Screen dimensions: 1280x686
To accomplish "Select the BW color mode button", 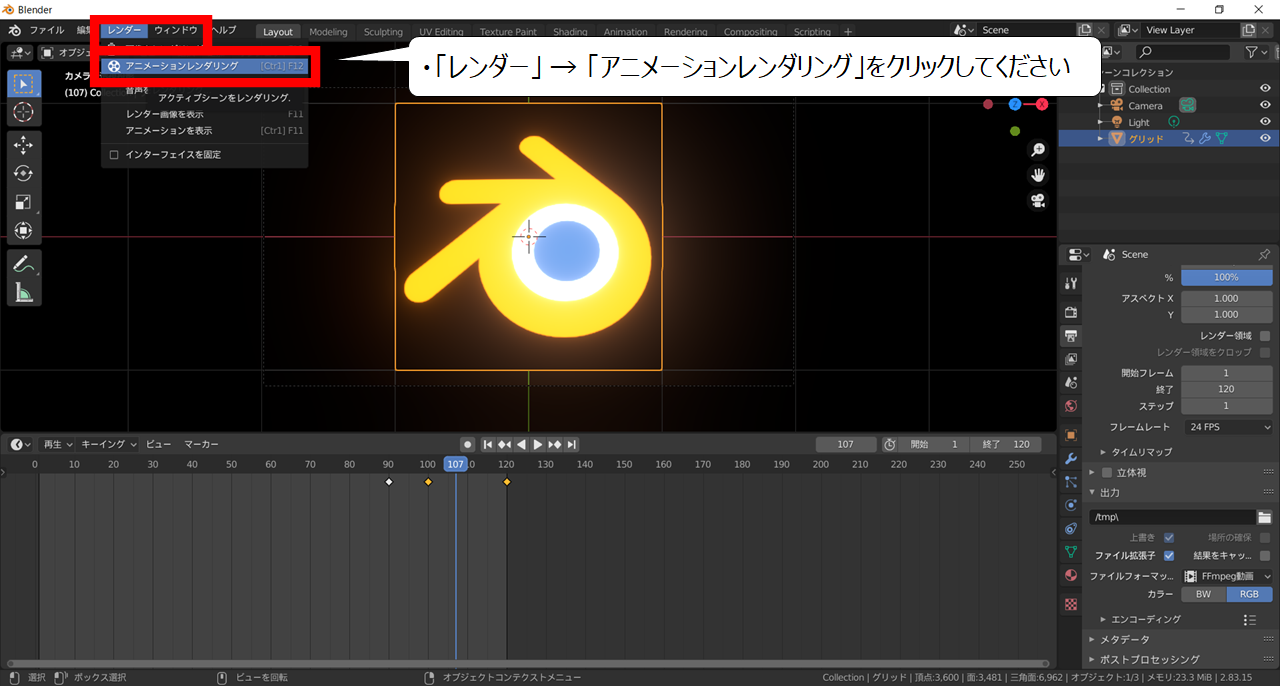I will tap(1204, 594).
